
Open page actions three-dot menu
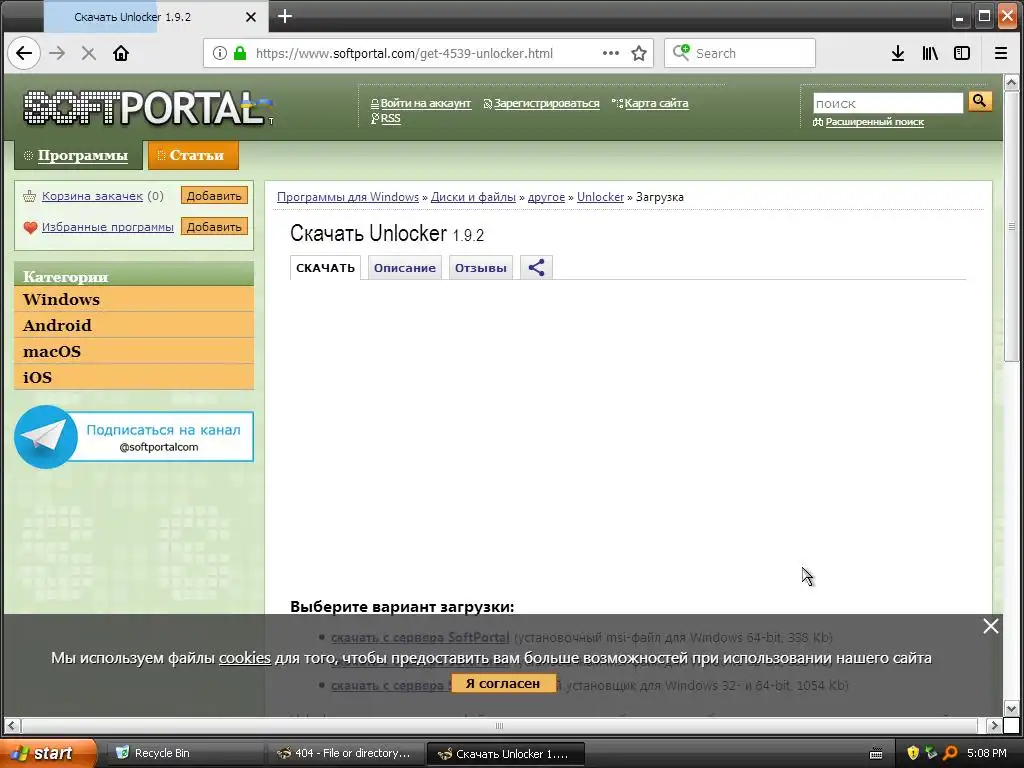coord(611,53)
